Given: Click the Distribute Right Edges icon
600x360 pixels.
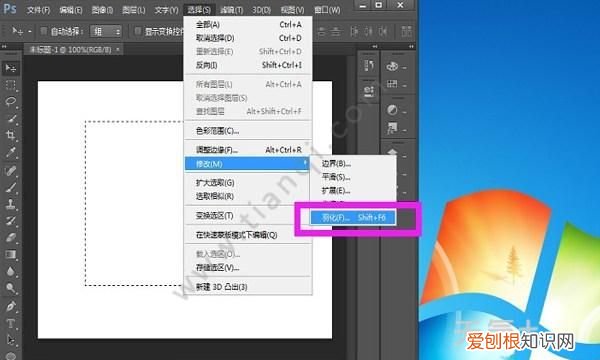Looking at the screenshot, I should click(384, 31).
